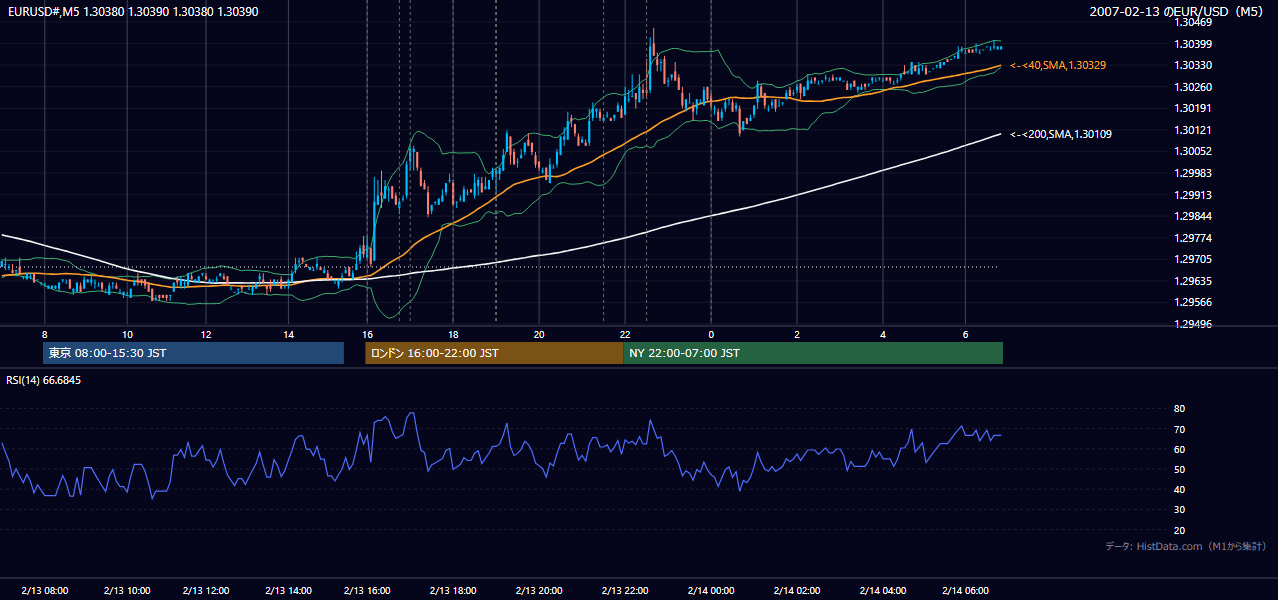Viewport: 1278px width, 600px height.
Task: Click the 1.30469 price axis value
Action: 1192,22
